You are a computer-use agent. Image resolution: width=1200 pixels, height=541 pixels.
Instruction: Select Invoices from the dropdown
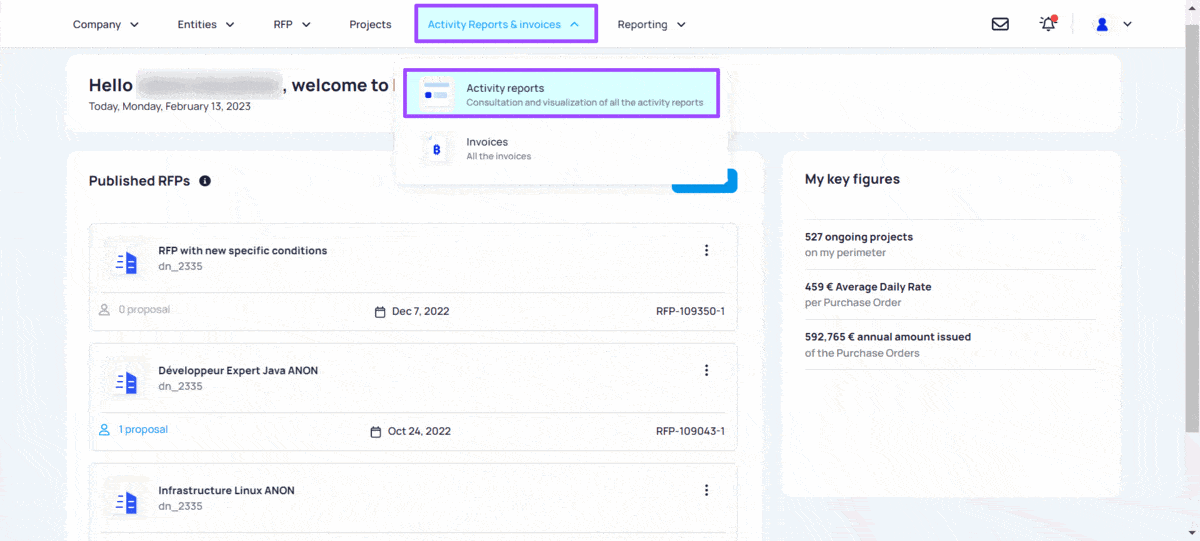(561, 149)
